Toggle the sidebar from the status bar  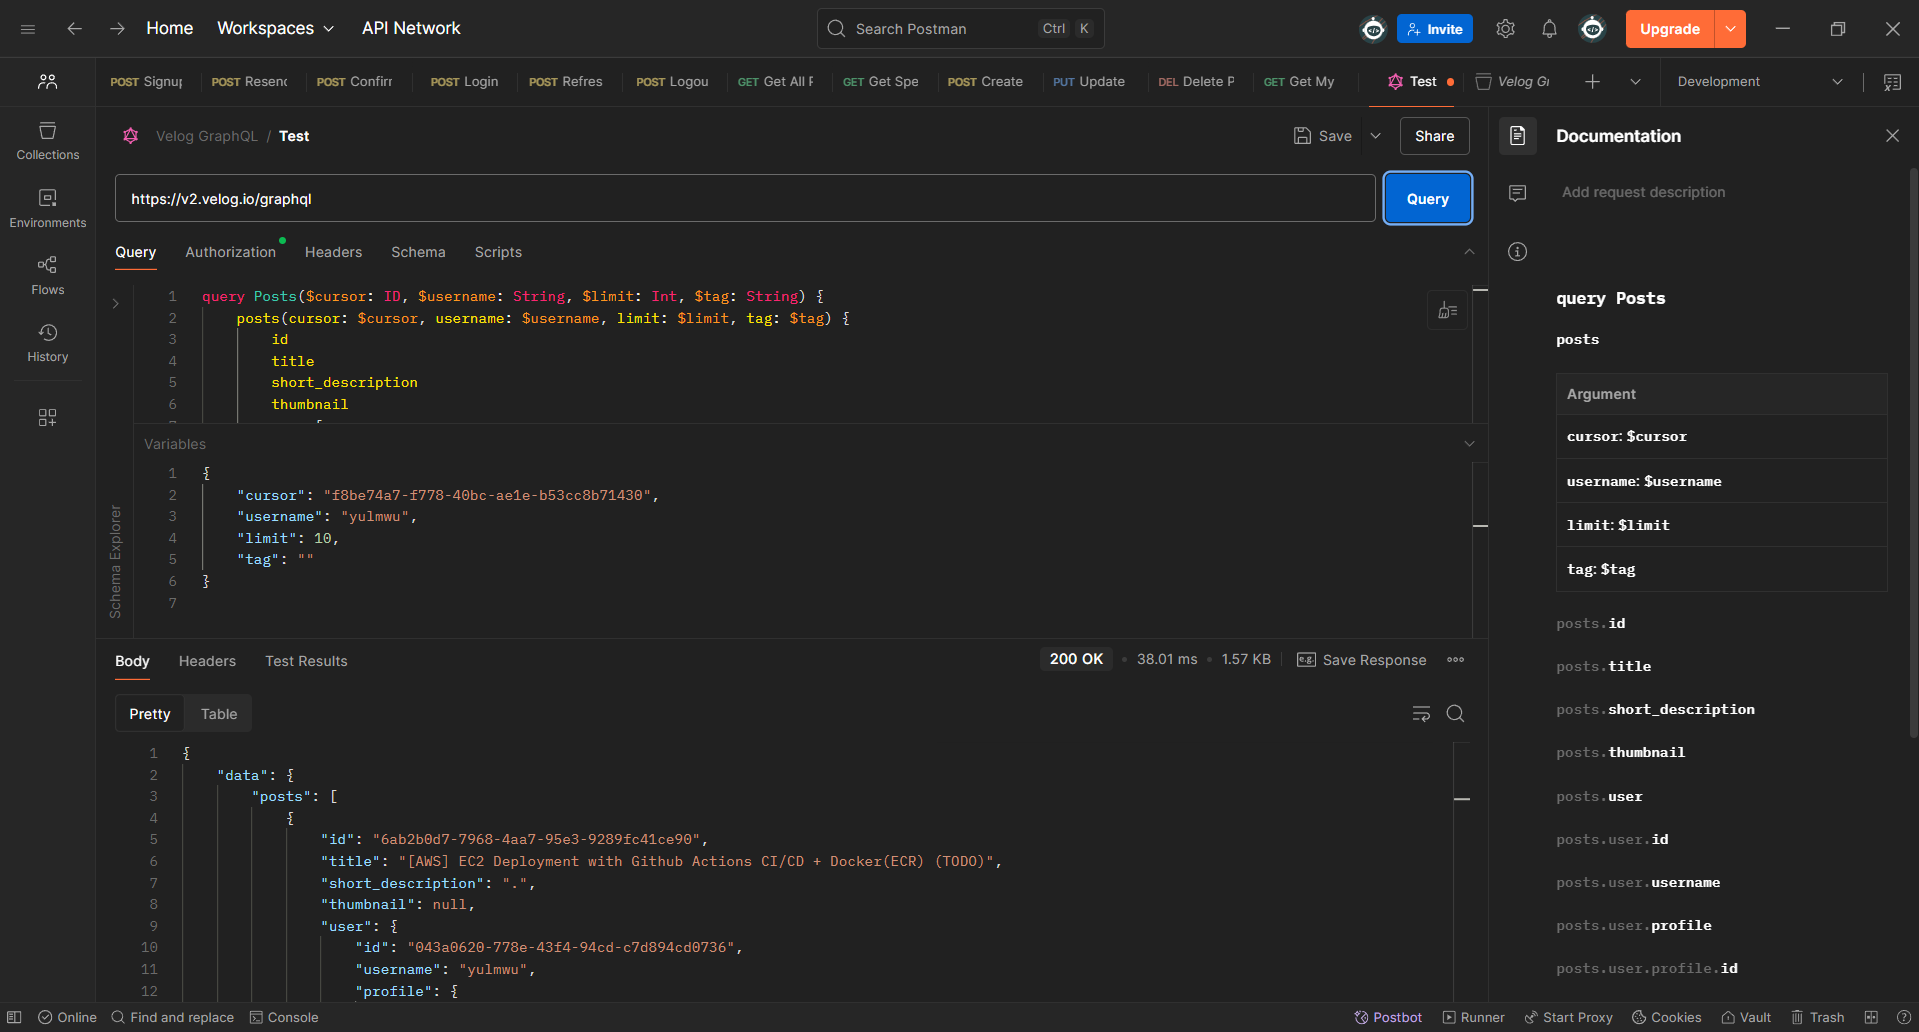[x=14, y=1017]
